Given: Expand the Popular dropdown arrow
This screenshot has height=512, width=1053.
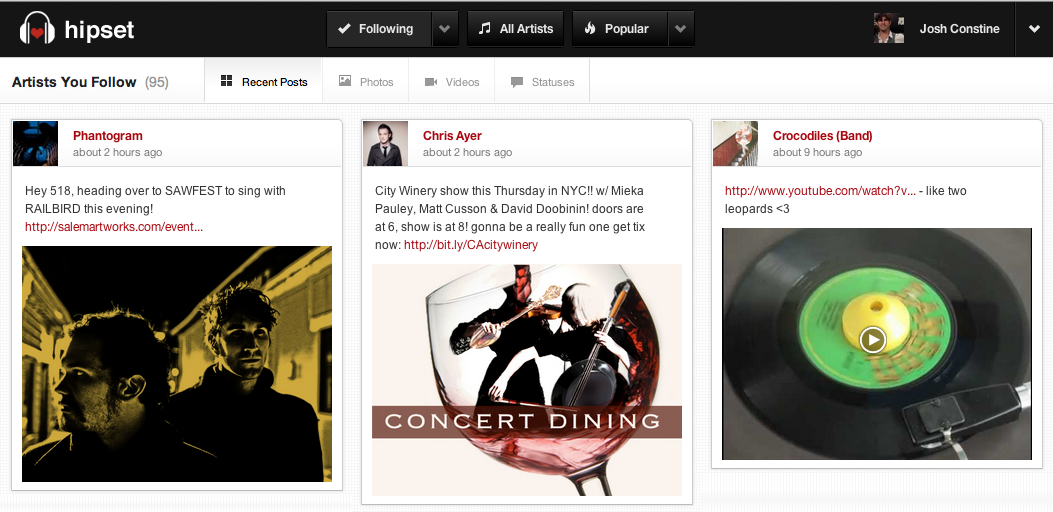Looking at the screenshot, I should tap(681, 29).
